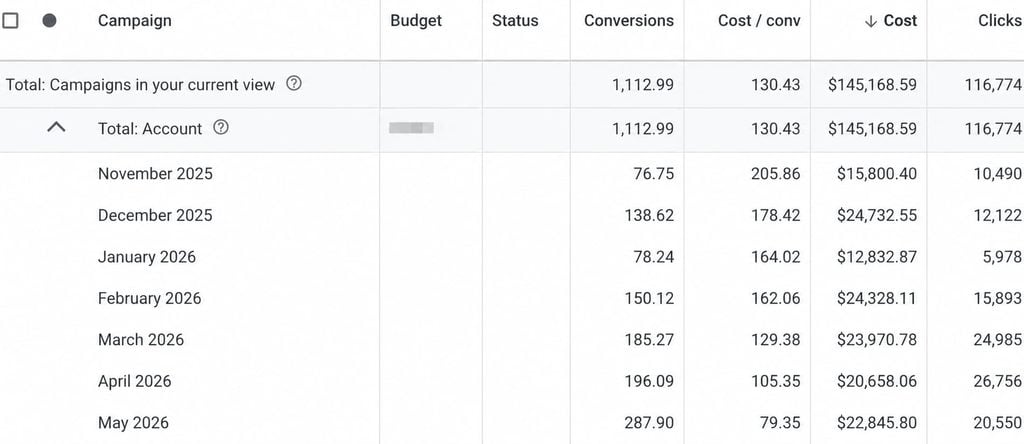Click the status dot icon in the table header

click(49, 21)
